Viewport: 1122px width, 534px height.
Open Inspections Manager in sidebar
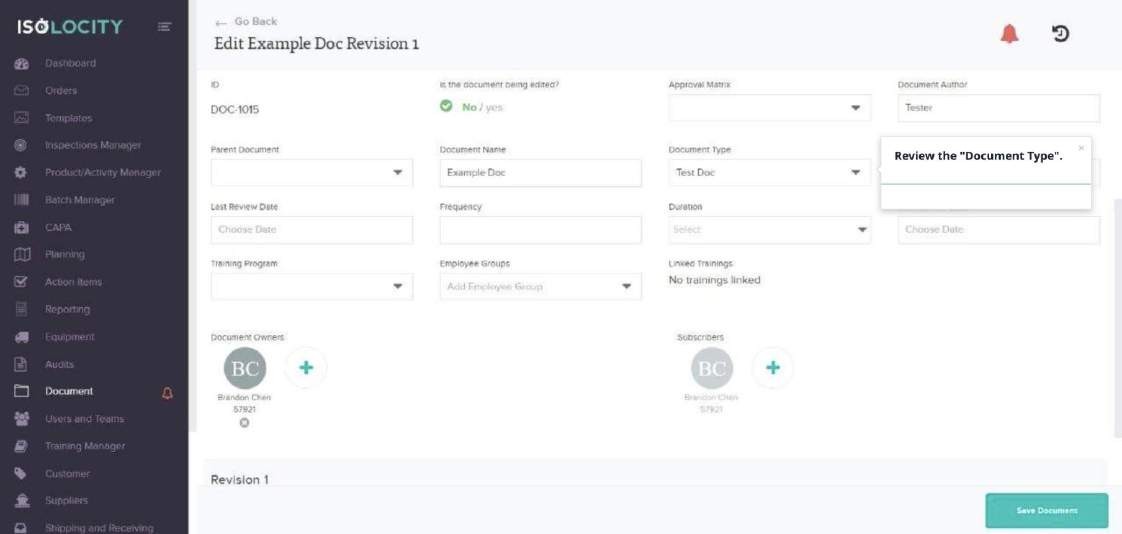93,145
